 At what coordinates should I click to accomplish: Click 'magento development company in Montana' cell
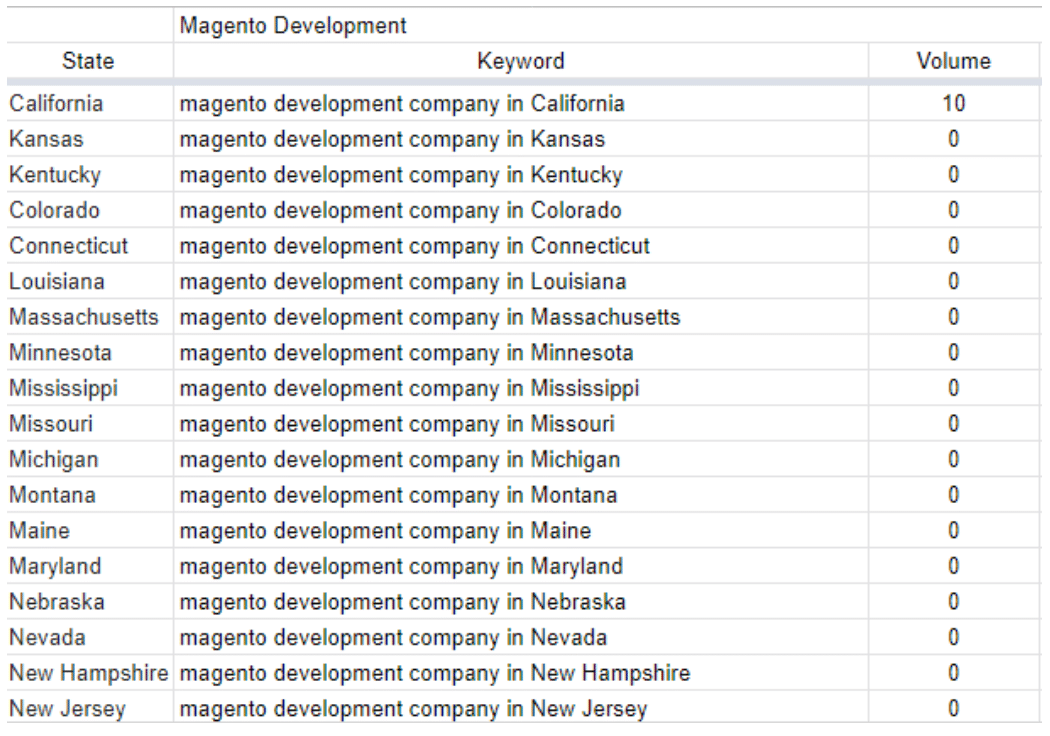tap(520, 494)
